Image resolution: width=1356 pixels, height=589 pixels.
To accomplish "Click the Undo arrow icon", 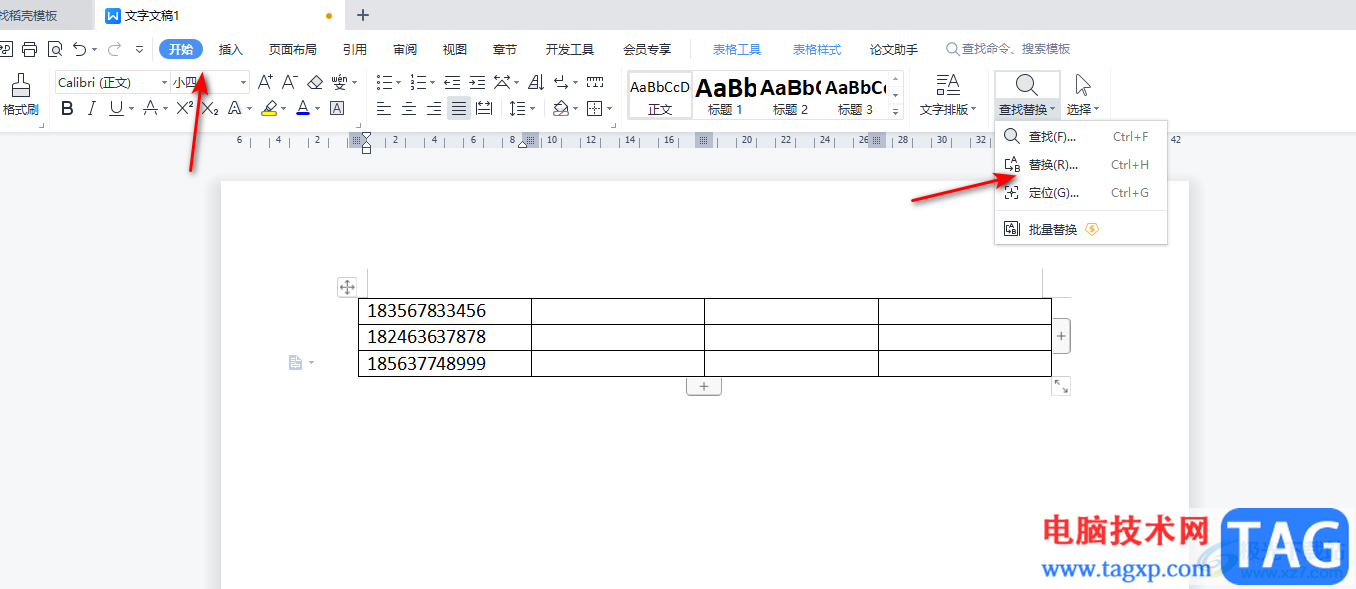I will (x=79, y=49).
